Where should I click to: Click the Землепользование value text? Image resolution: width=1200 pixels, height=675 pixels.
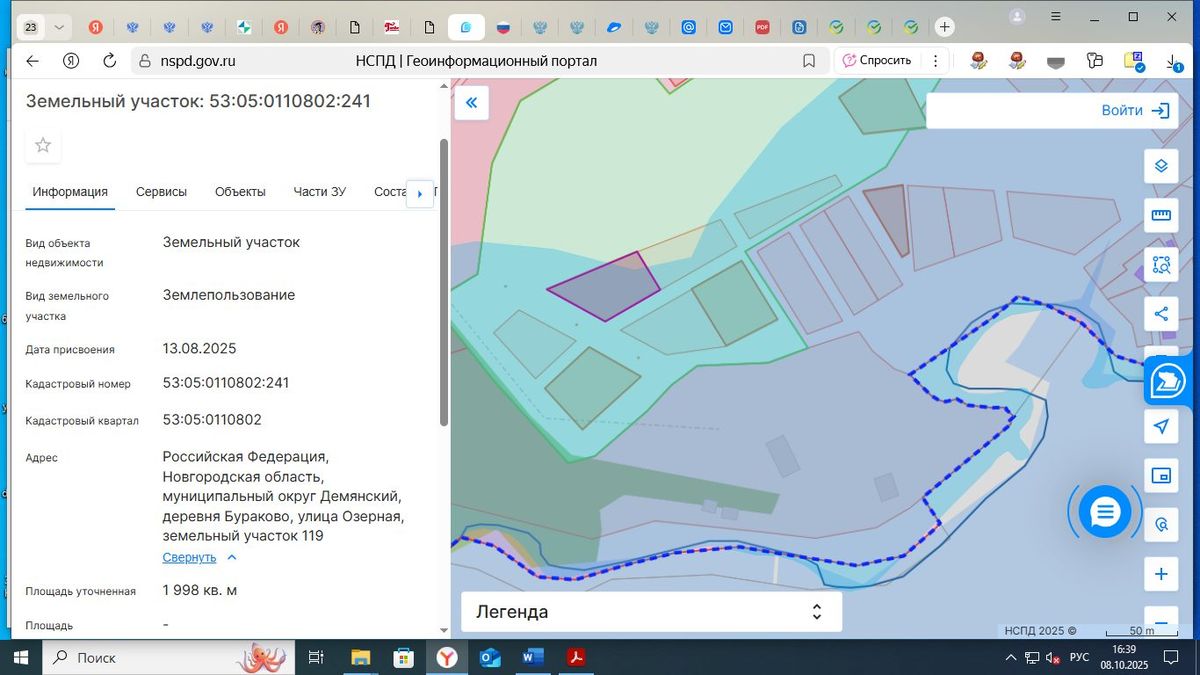click(229, 295)
